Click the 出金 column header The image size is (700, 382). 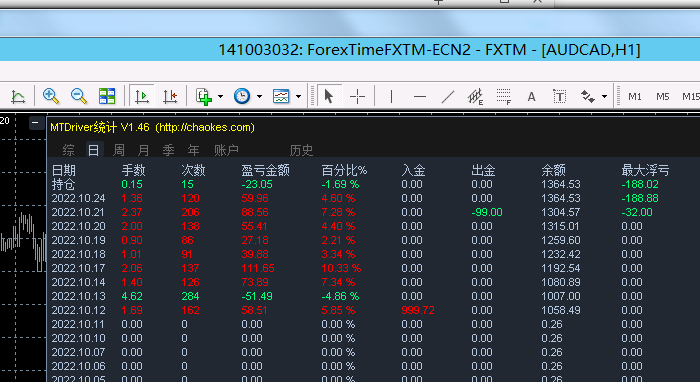[x=483, y=170]
